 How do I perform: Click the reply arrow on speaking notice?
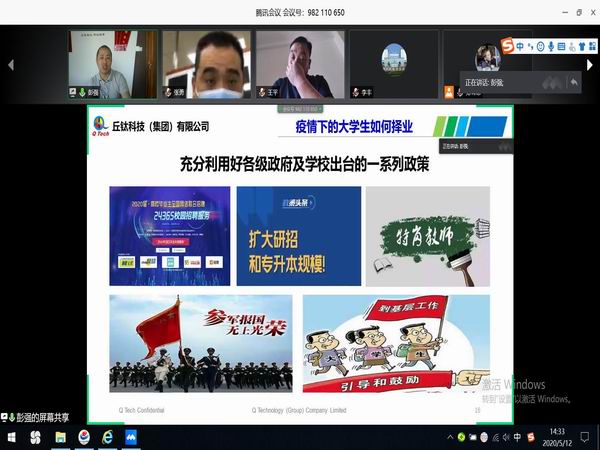coord(573,82)
